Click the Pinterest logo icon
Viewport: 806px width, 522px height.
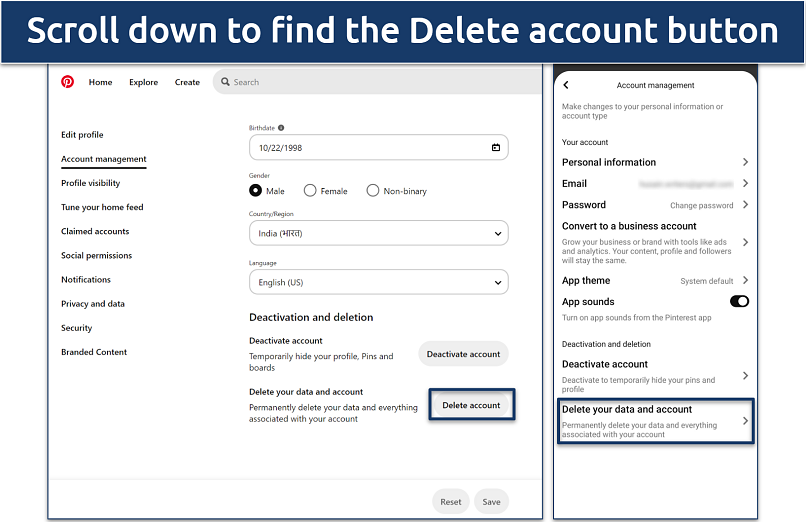[x=68, y=82]
